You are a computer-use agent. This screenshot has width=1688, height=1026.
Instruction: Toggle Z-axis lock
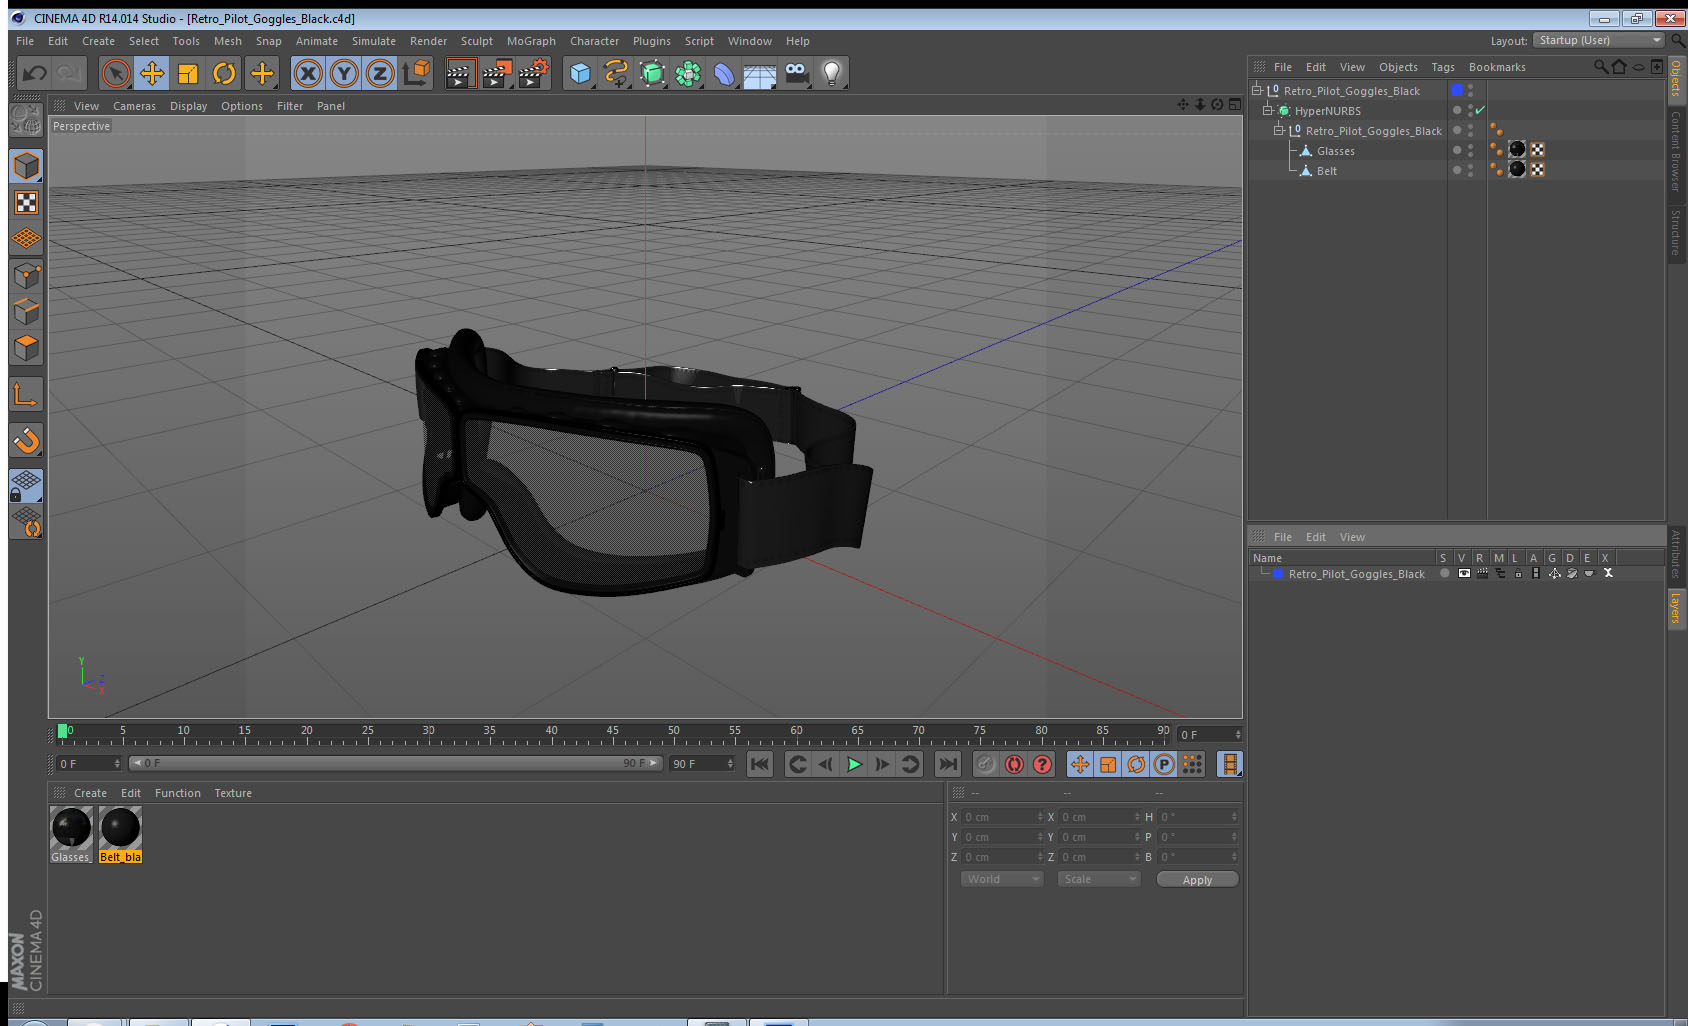pyautogui.click(x=380, y=73)
